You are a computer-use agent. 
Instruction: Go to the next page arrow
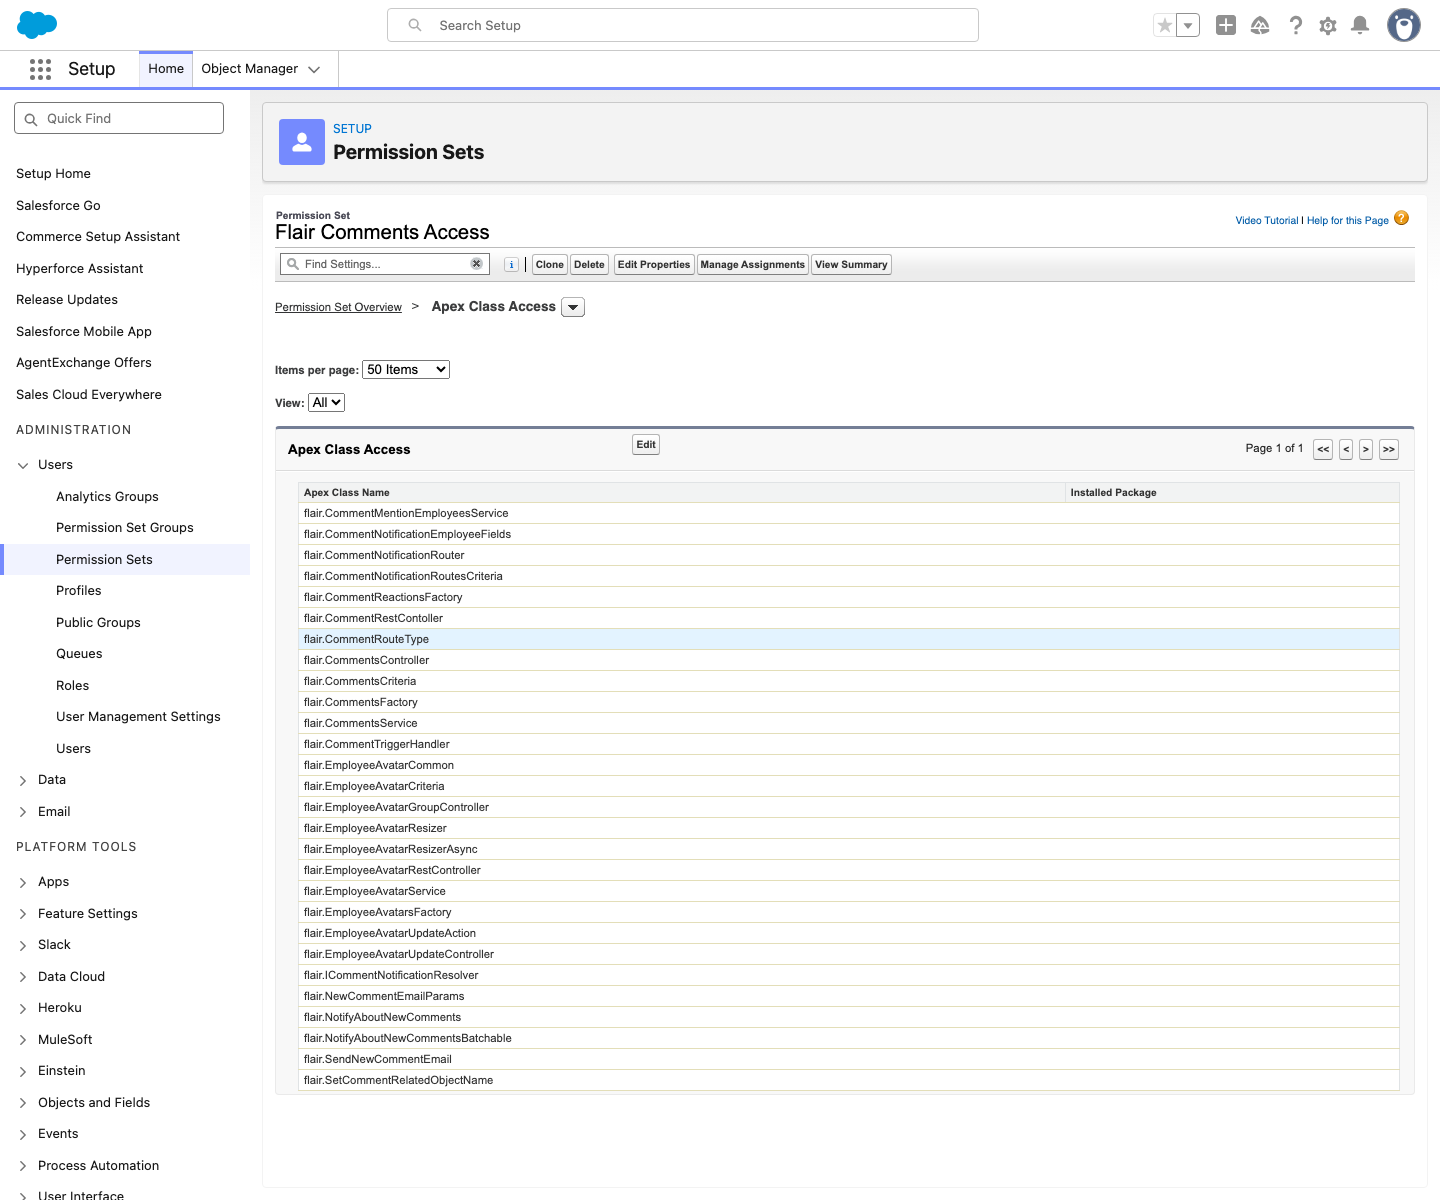point(1366,449)
